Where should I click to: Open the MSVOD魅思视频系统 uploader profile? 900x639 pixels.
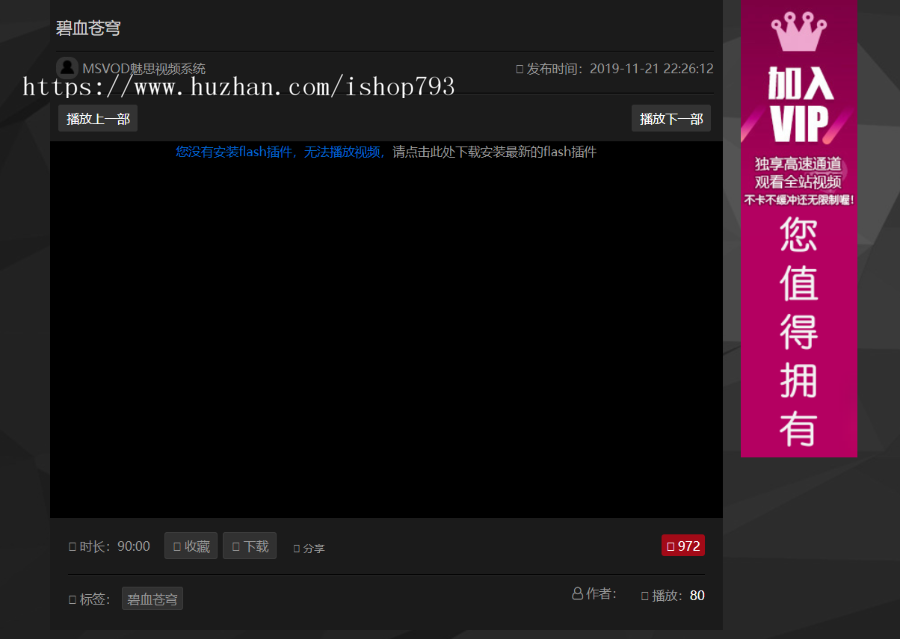144,69
